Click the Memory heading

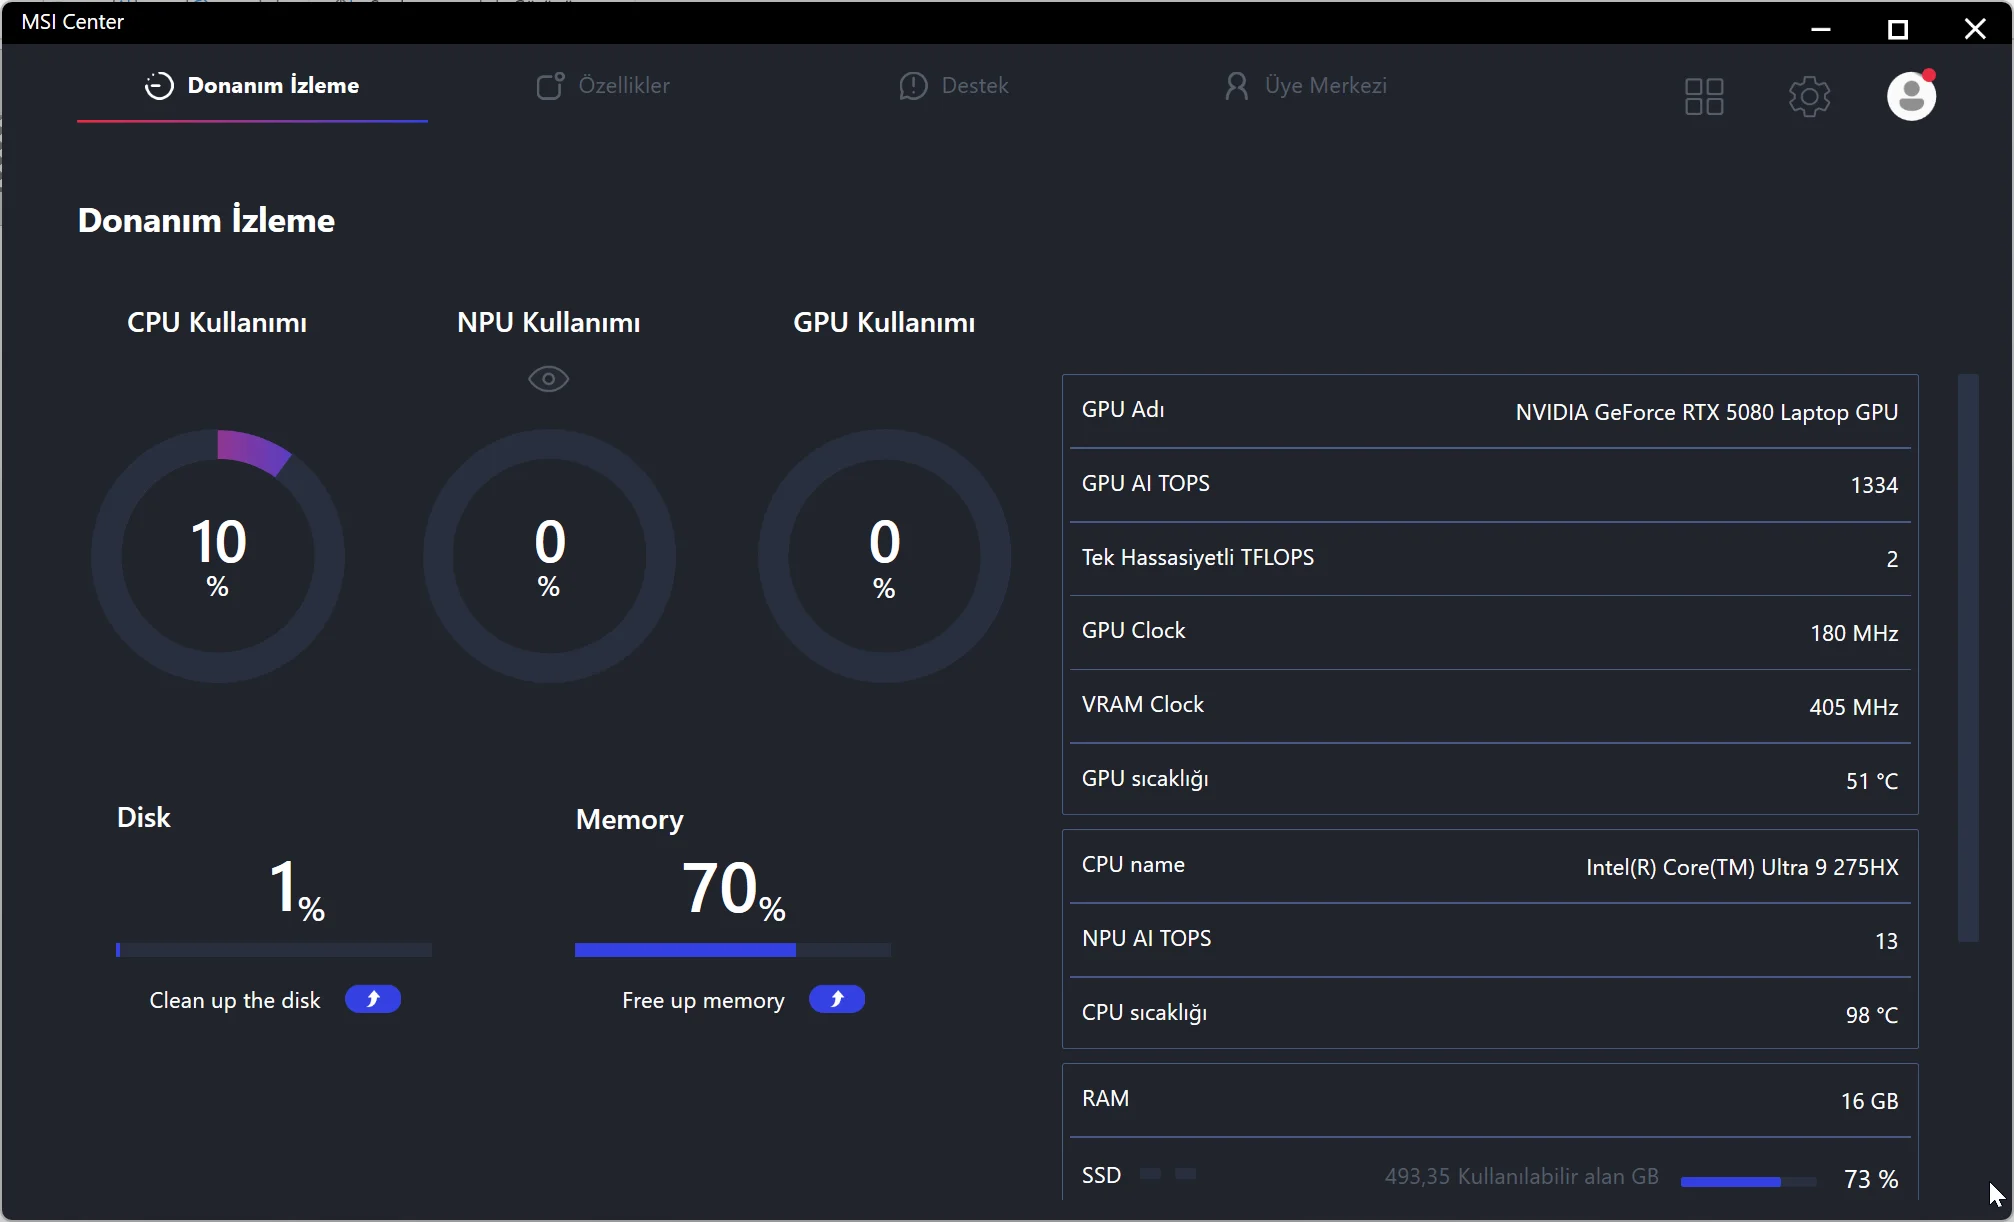630,820
